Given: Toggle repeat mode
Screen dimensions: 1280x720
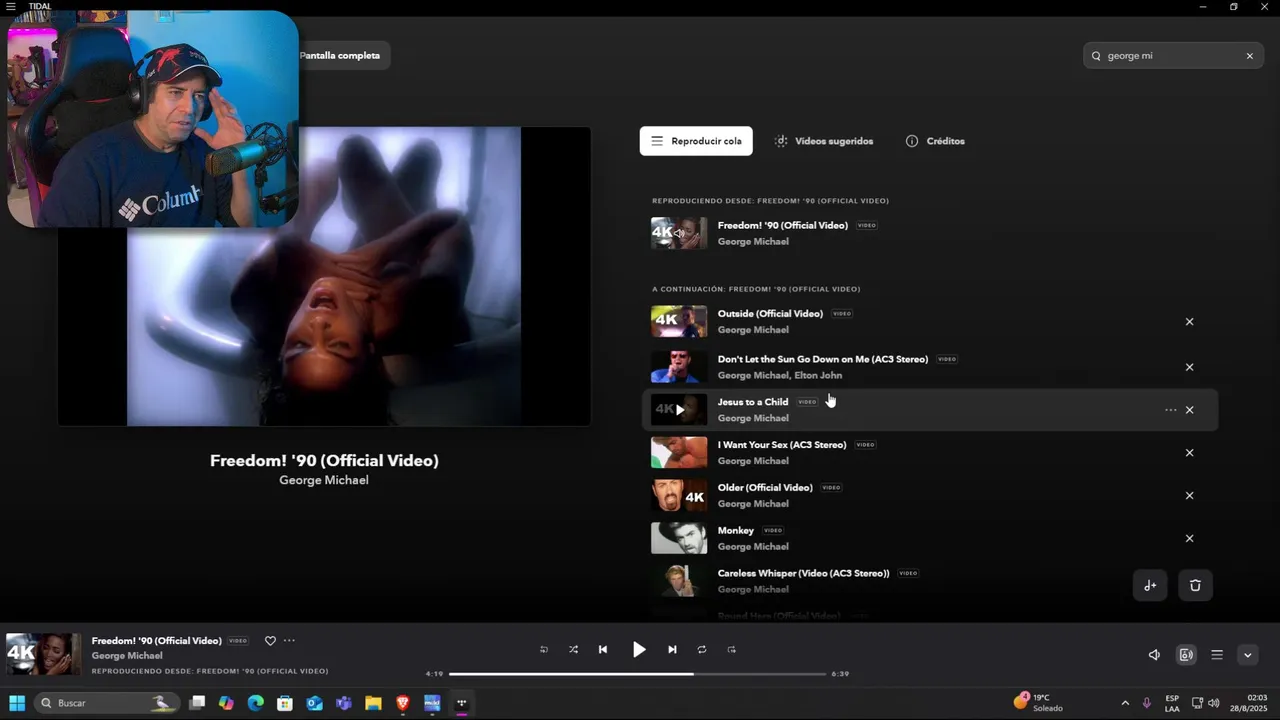Looking at the screenshot, I should click(702, 650).
